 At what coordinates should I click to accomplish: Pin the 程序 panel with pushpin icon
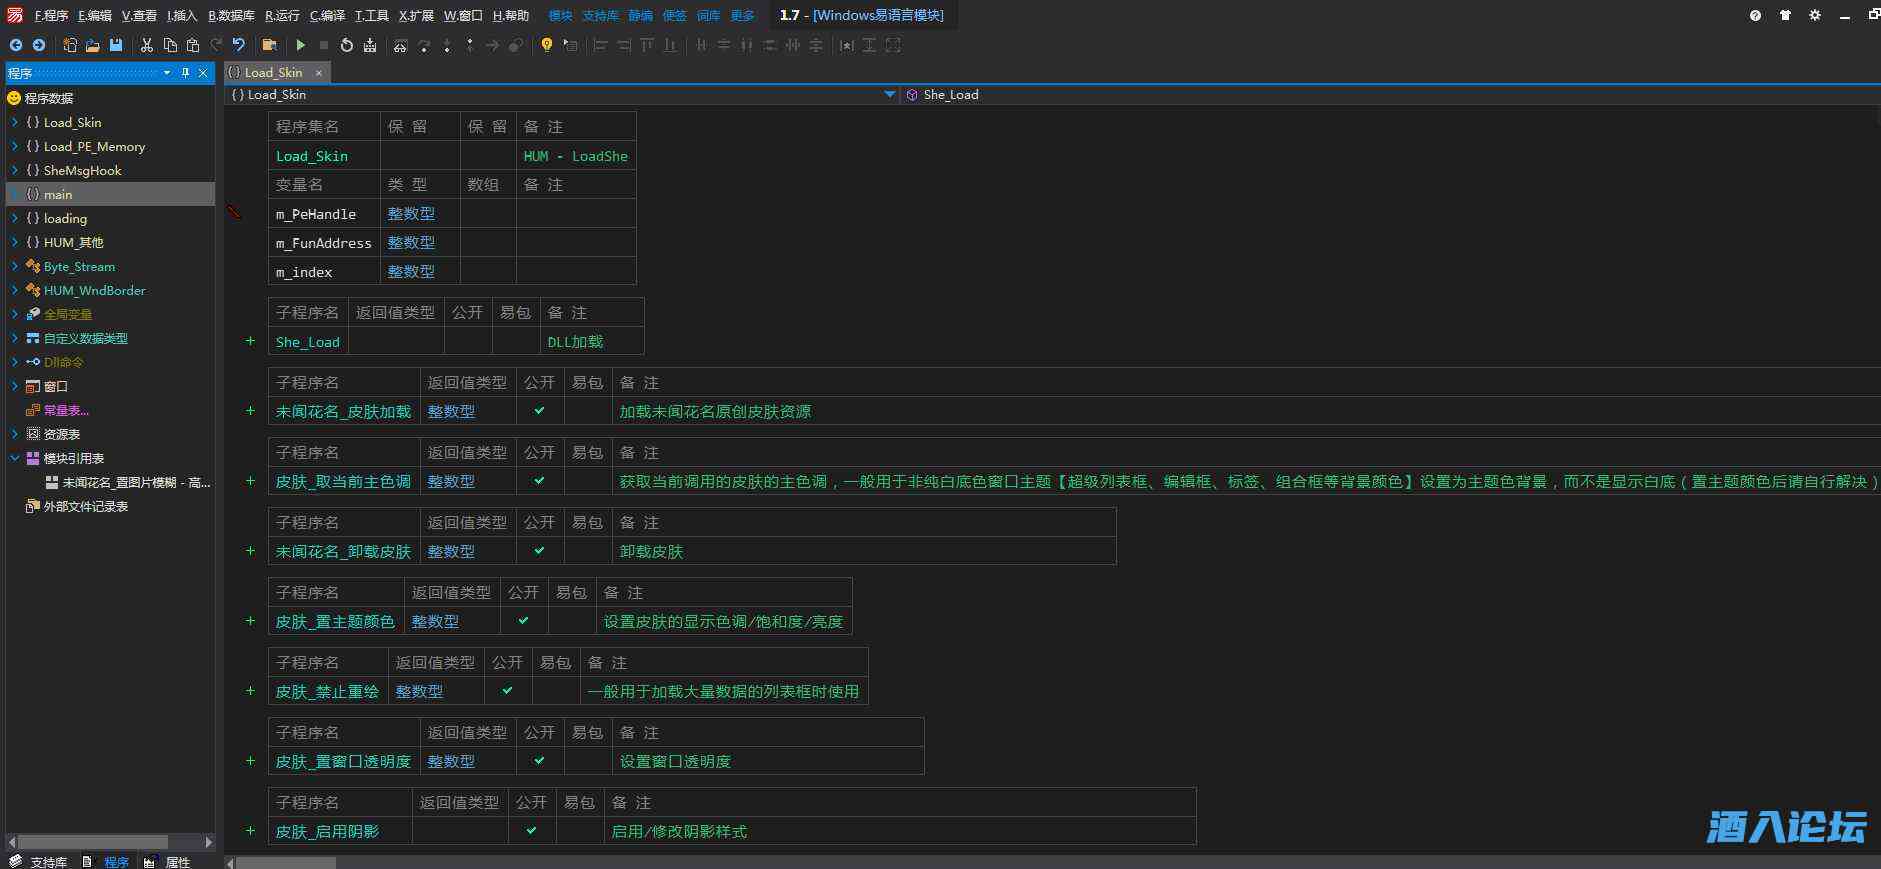(x=185, y=73)
